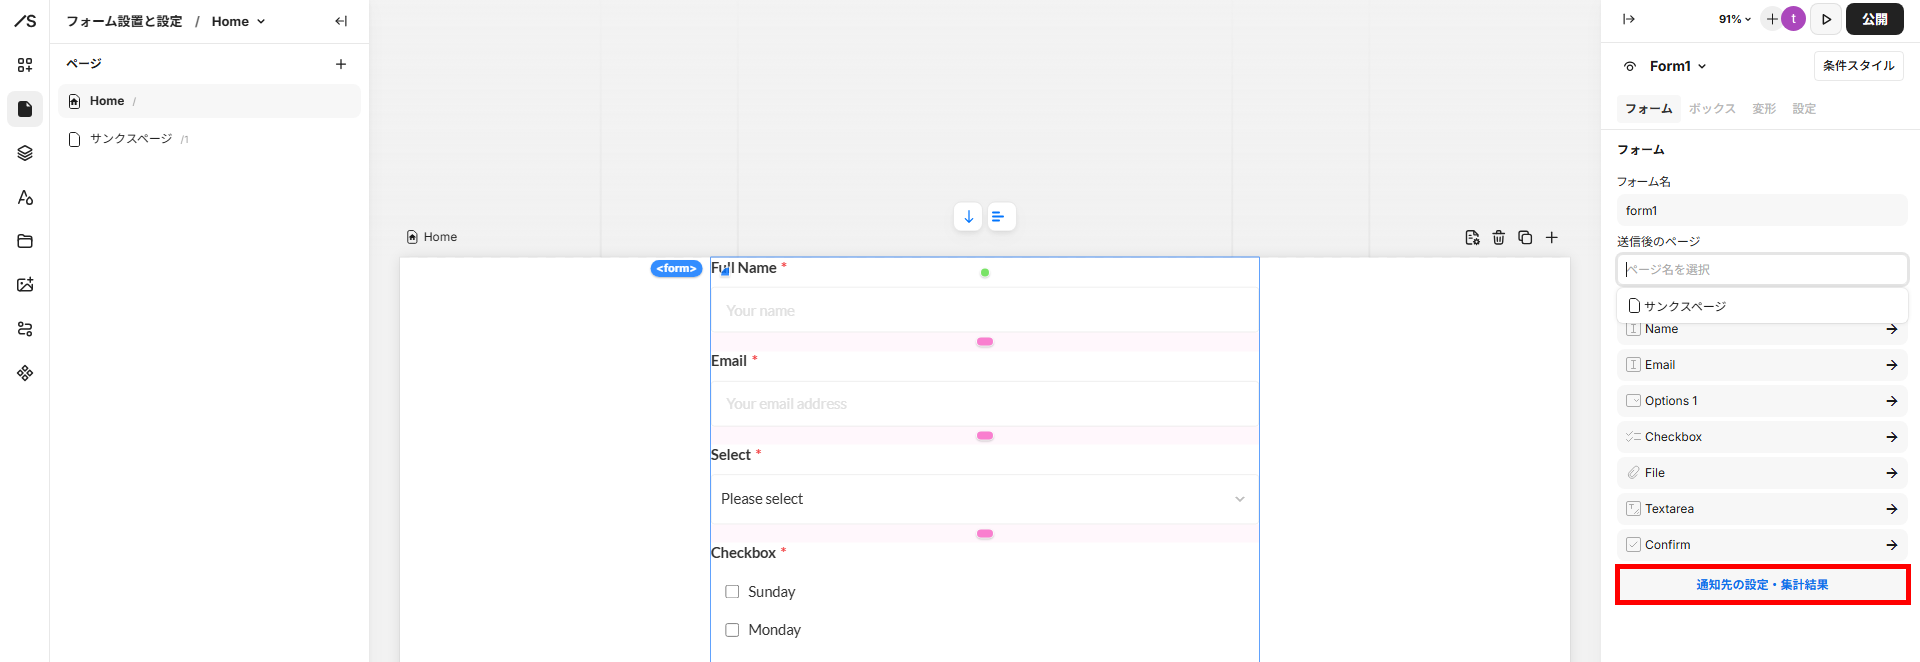Open Checkbox field settings arrow
Image resolution: width=1920 pixels, height=662 pixels.
(1891, 437)
